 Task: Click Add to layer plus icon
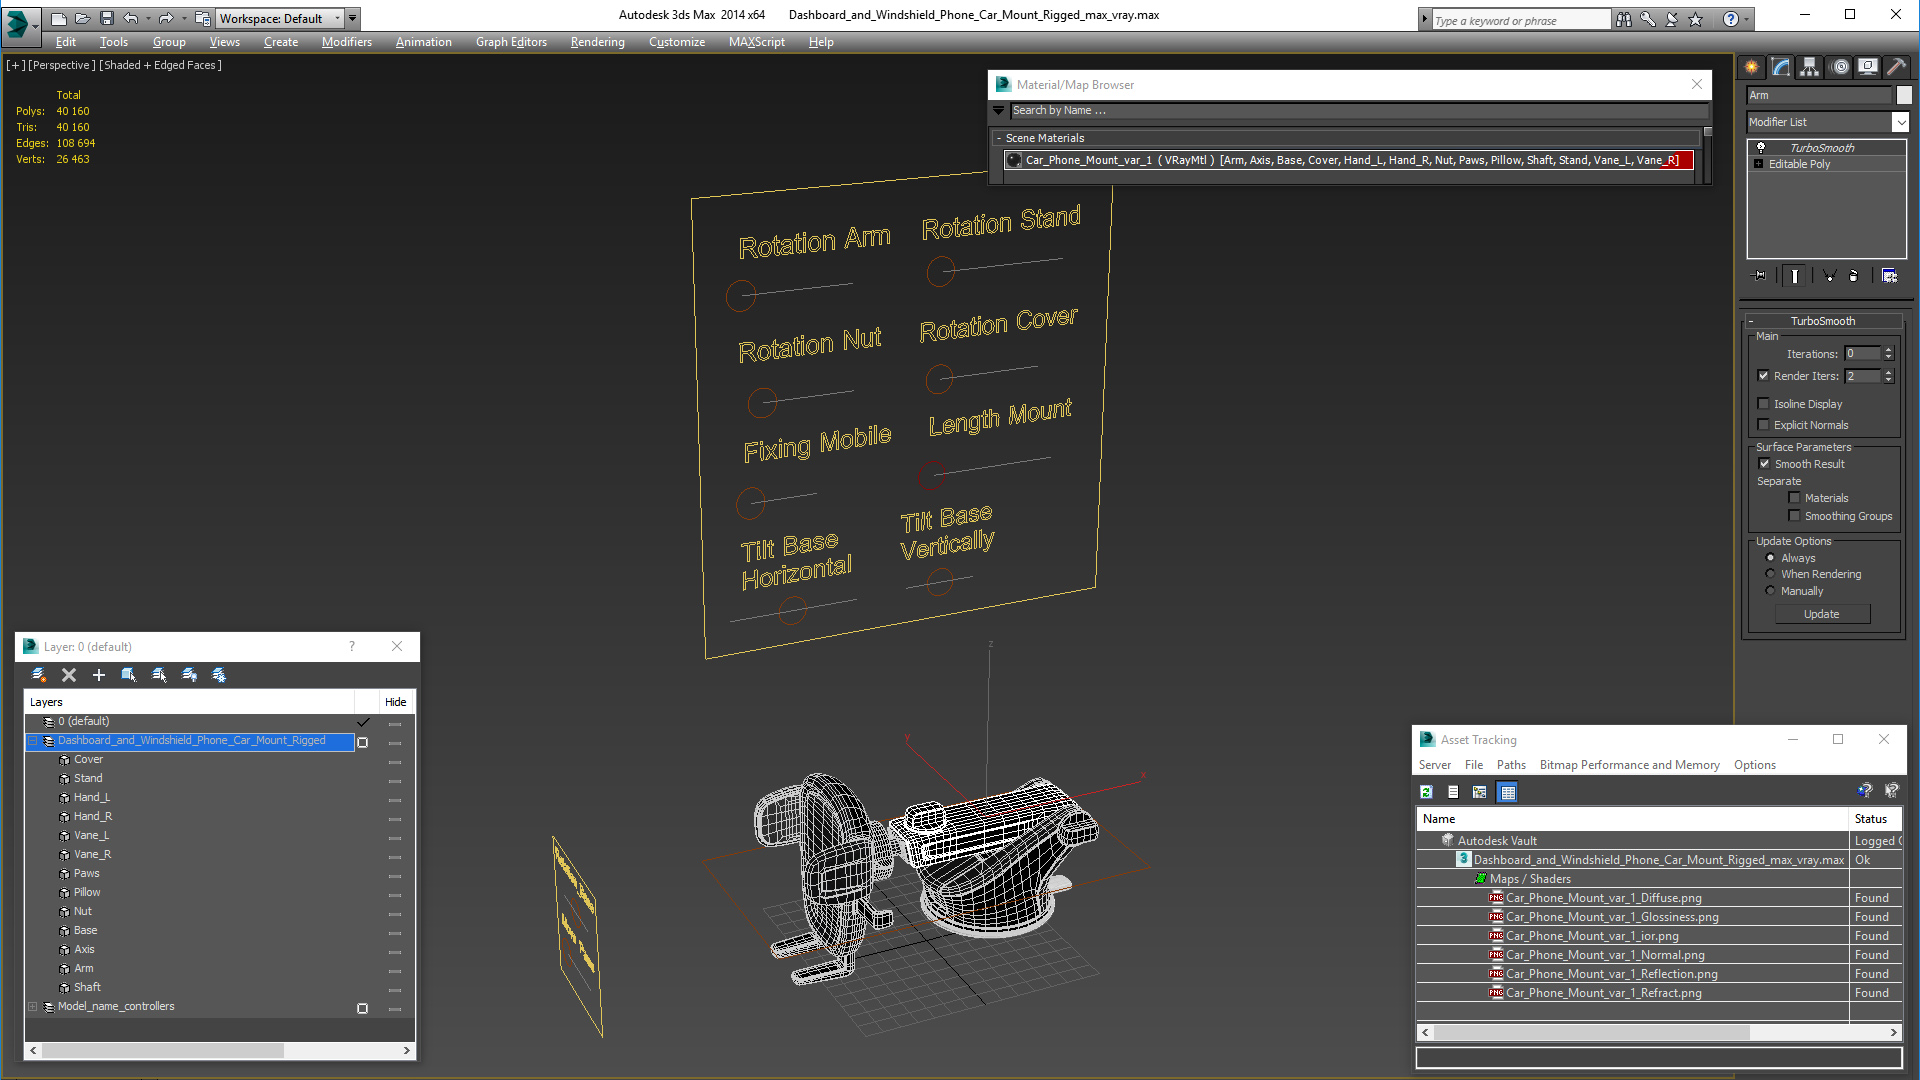(x=99, y=675)
